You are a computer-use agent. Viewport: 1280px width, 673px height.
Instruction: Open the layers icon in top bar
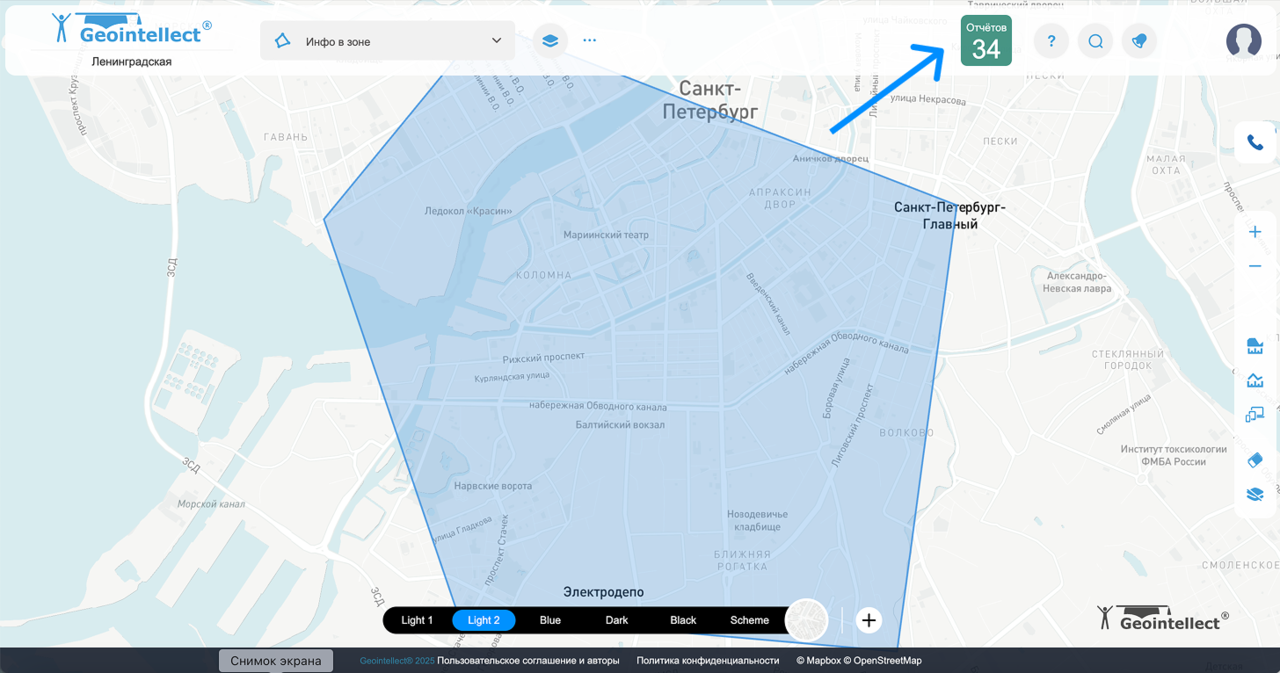[x=549, y=41]
